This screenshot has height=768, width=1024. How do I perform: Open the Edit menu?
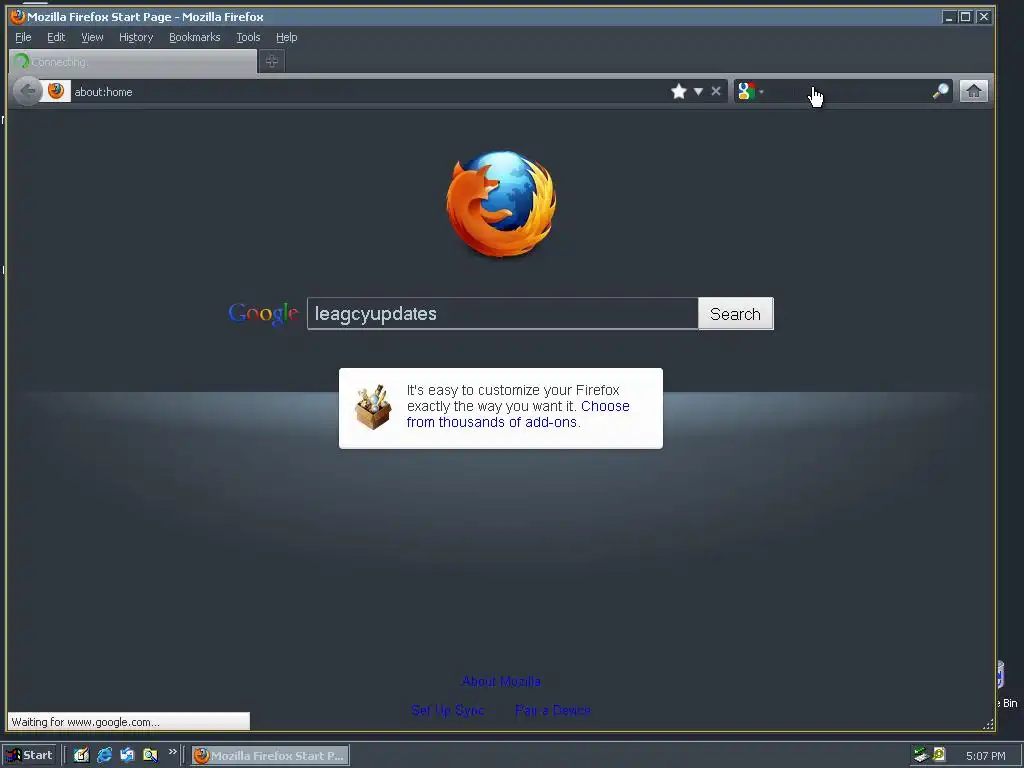[56, 37]
